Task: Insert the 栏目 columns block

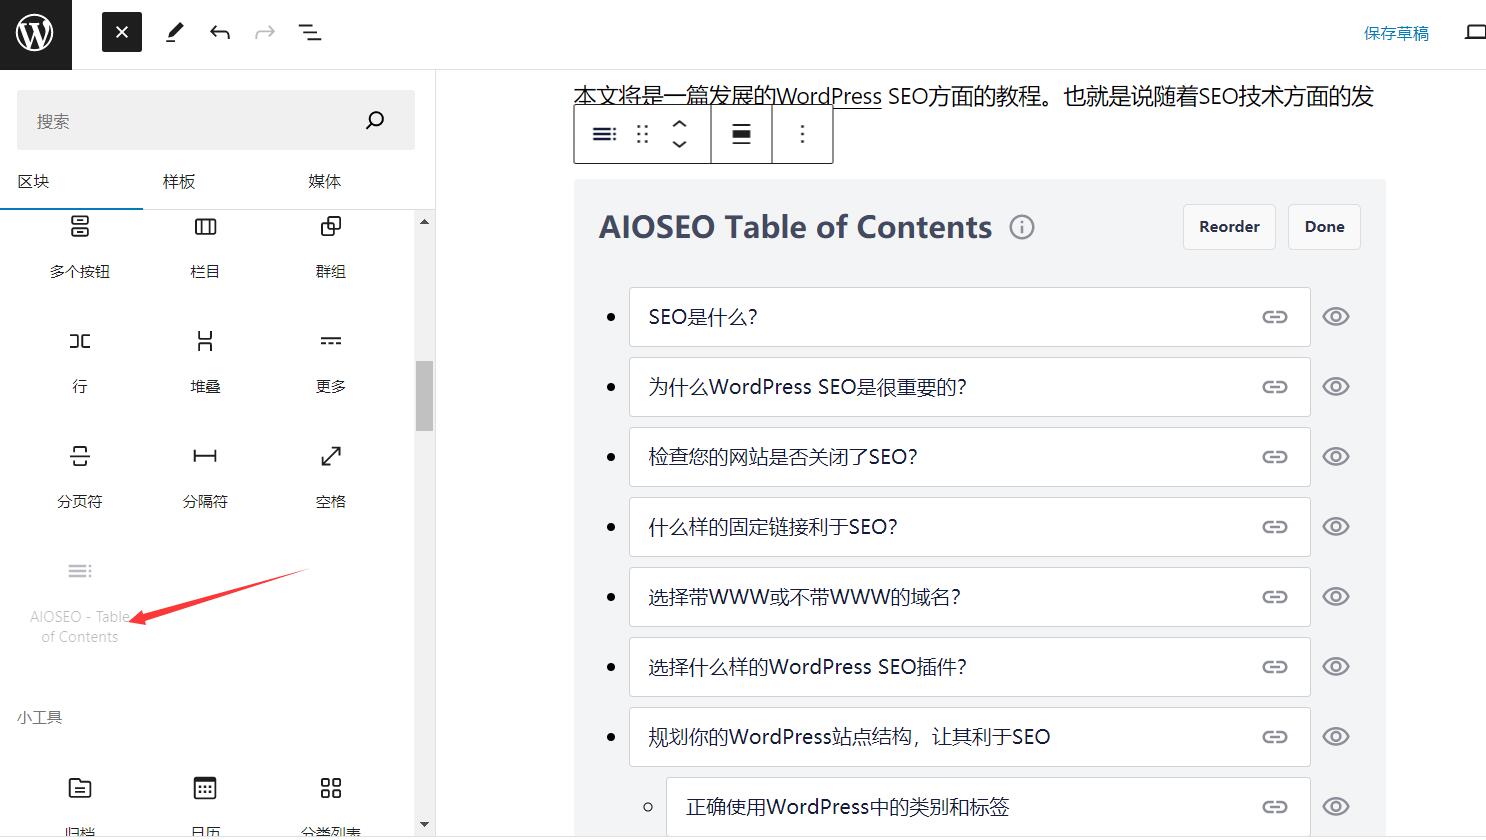Action: [205, 246]
